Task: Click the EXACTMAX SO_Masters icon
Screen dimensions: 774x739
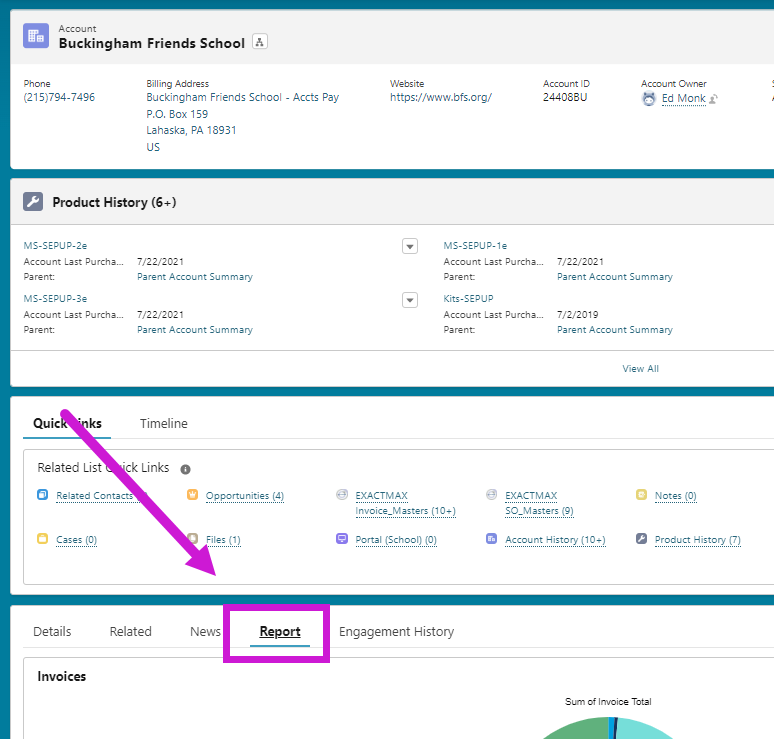Action: tap(491, 495)
